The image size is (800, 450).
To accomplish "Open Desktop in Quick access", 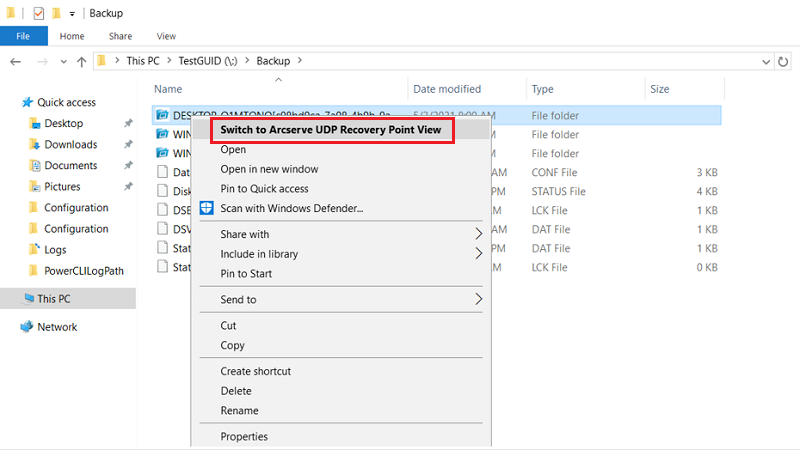I will click(64, 123).
